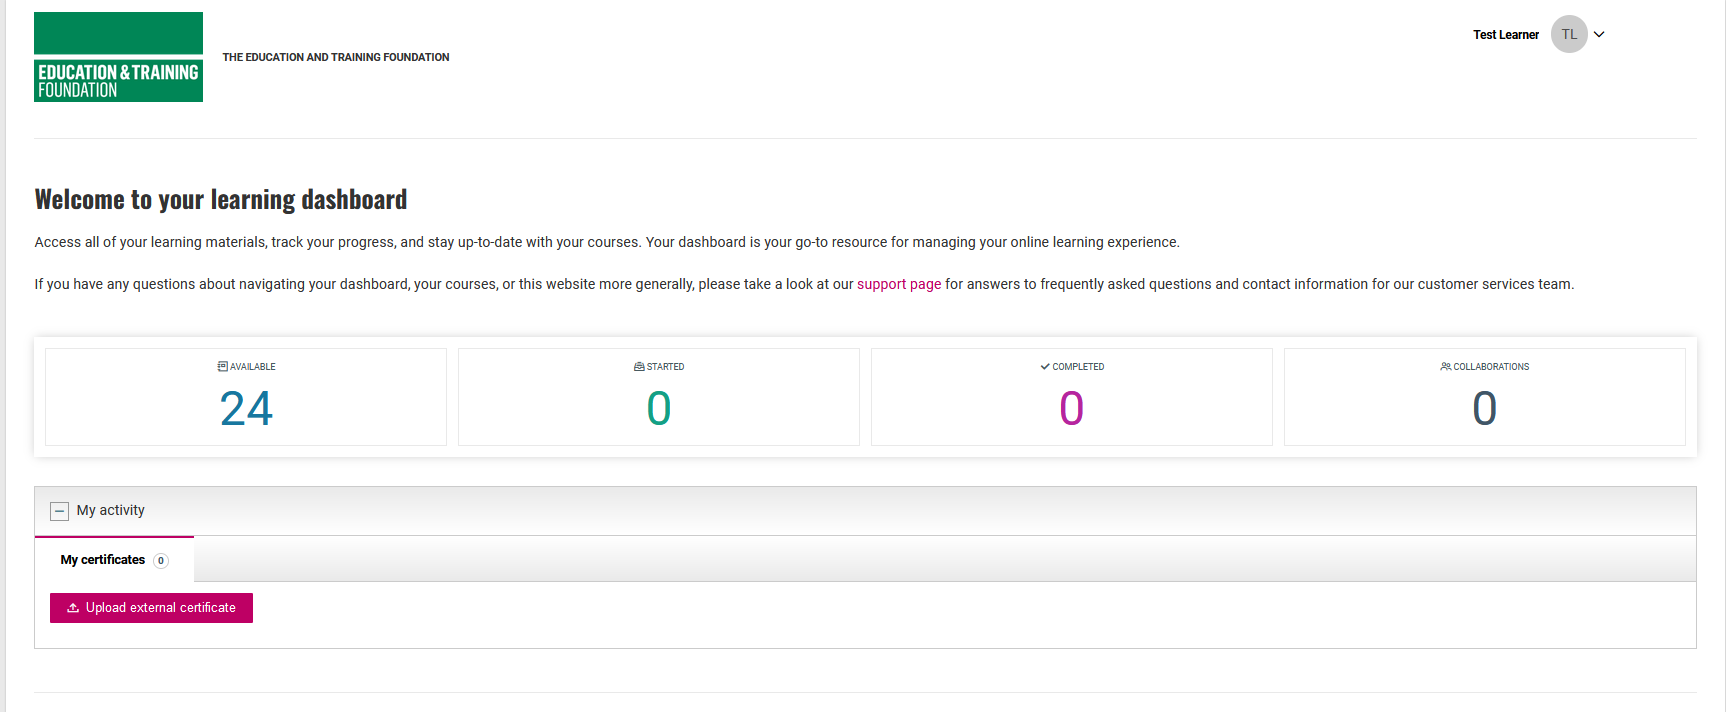Click the Available tile icon
The height and width of the screenshot is (712, 1726).
coord(222,367)
